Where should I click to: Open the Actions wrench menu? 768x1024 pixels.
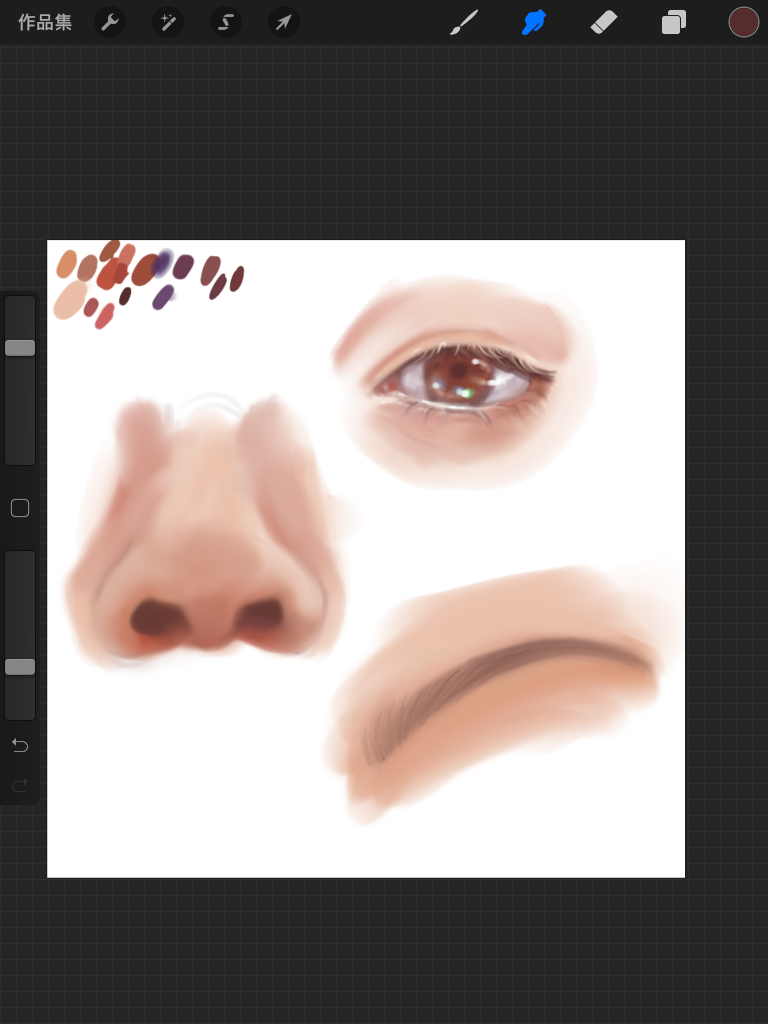(110, 22)
